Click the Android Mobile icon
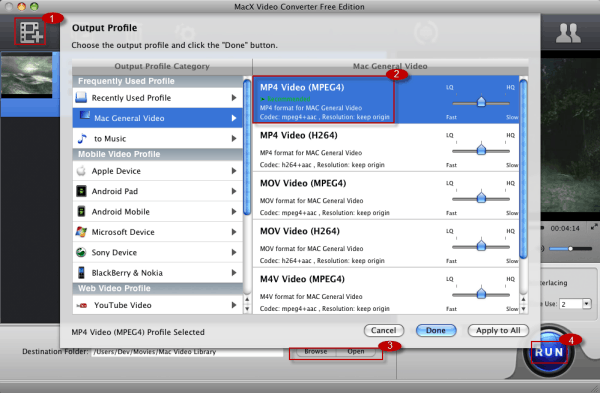Screen dimensions: 600x393 coord(81,211)
